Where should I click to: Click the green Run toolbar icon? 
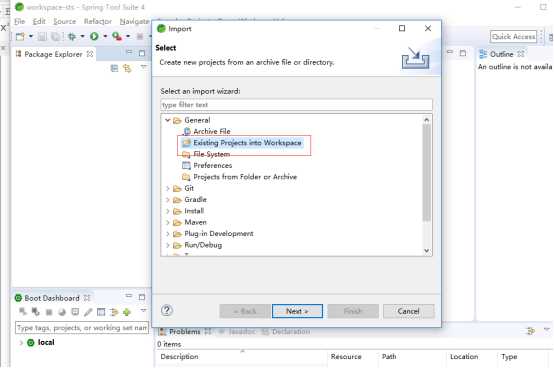tap(94, 36)
